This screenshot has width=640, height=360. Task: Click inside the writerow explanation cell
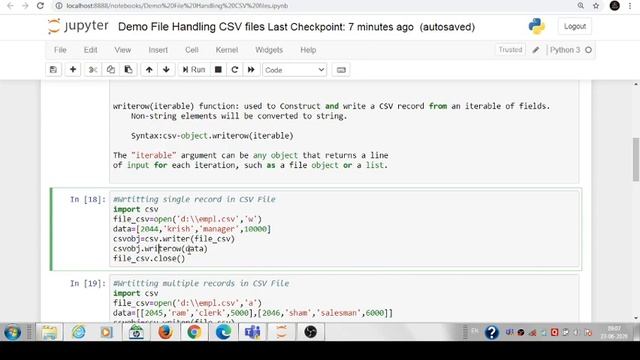click(344, 133)
